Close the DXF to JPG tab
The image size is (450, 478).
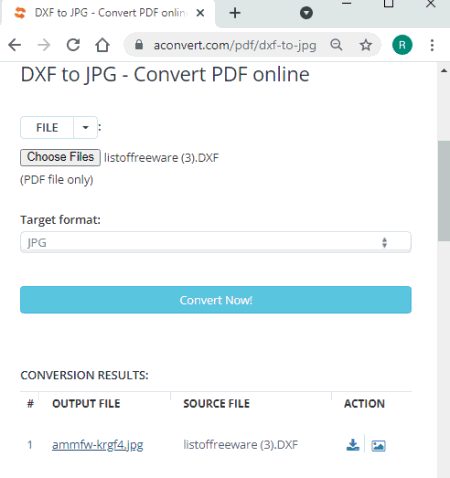click(x=200, y=13)
